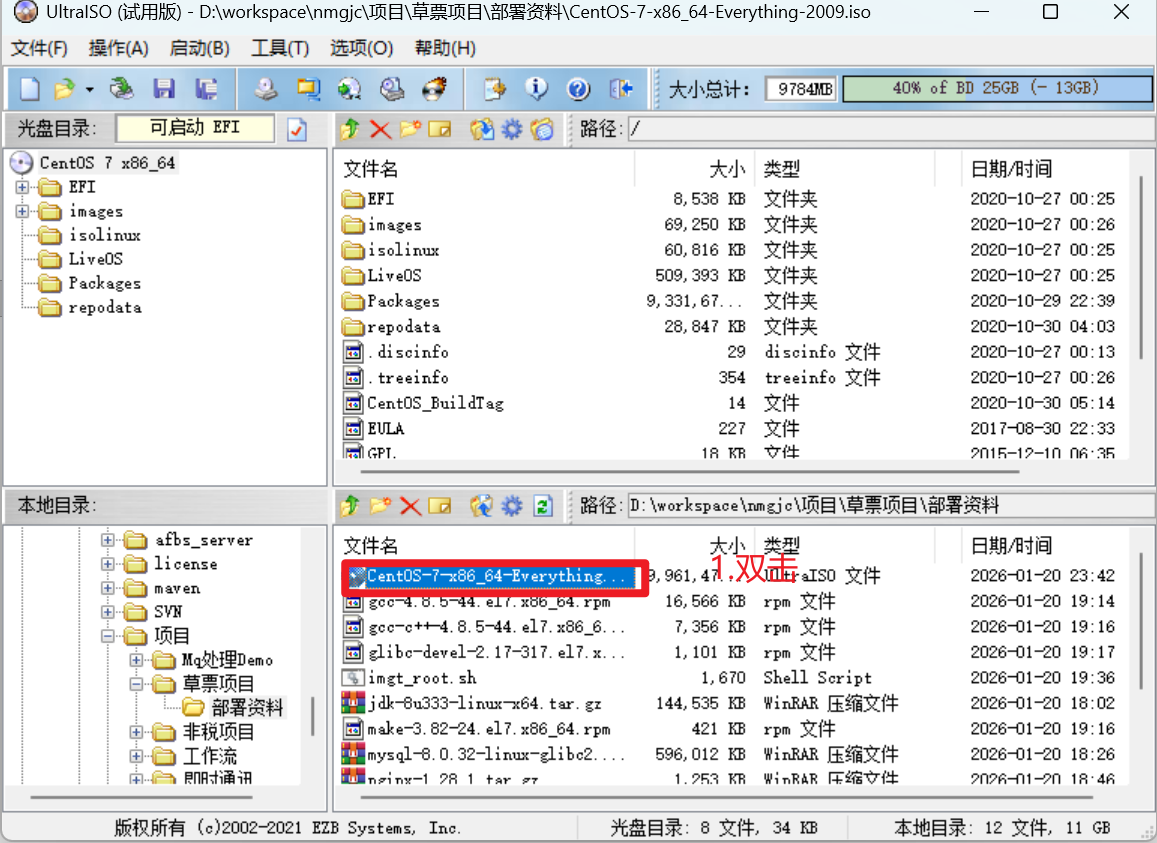Viewport: 1157px width, 843px height.
Task: Click the Convert image format icon
Action: click(x=308, y=89)
